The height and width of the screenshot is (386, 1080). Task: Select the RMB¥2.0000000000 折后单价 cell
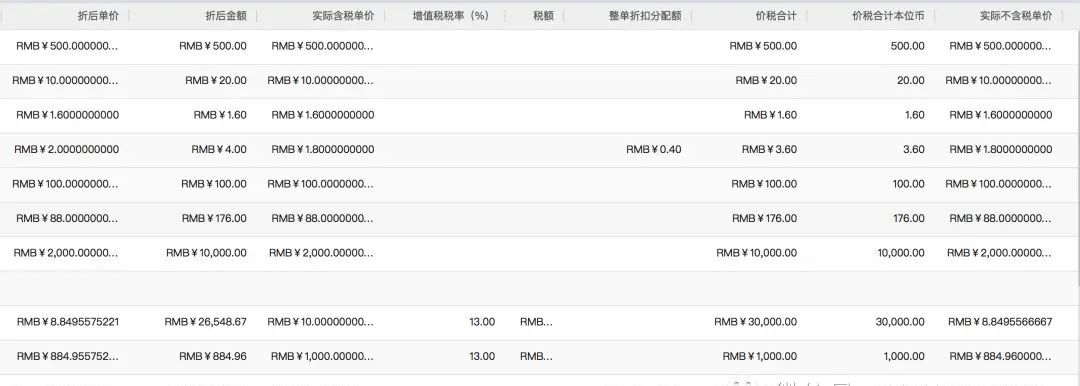[x=67, y=150]
